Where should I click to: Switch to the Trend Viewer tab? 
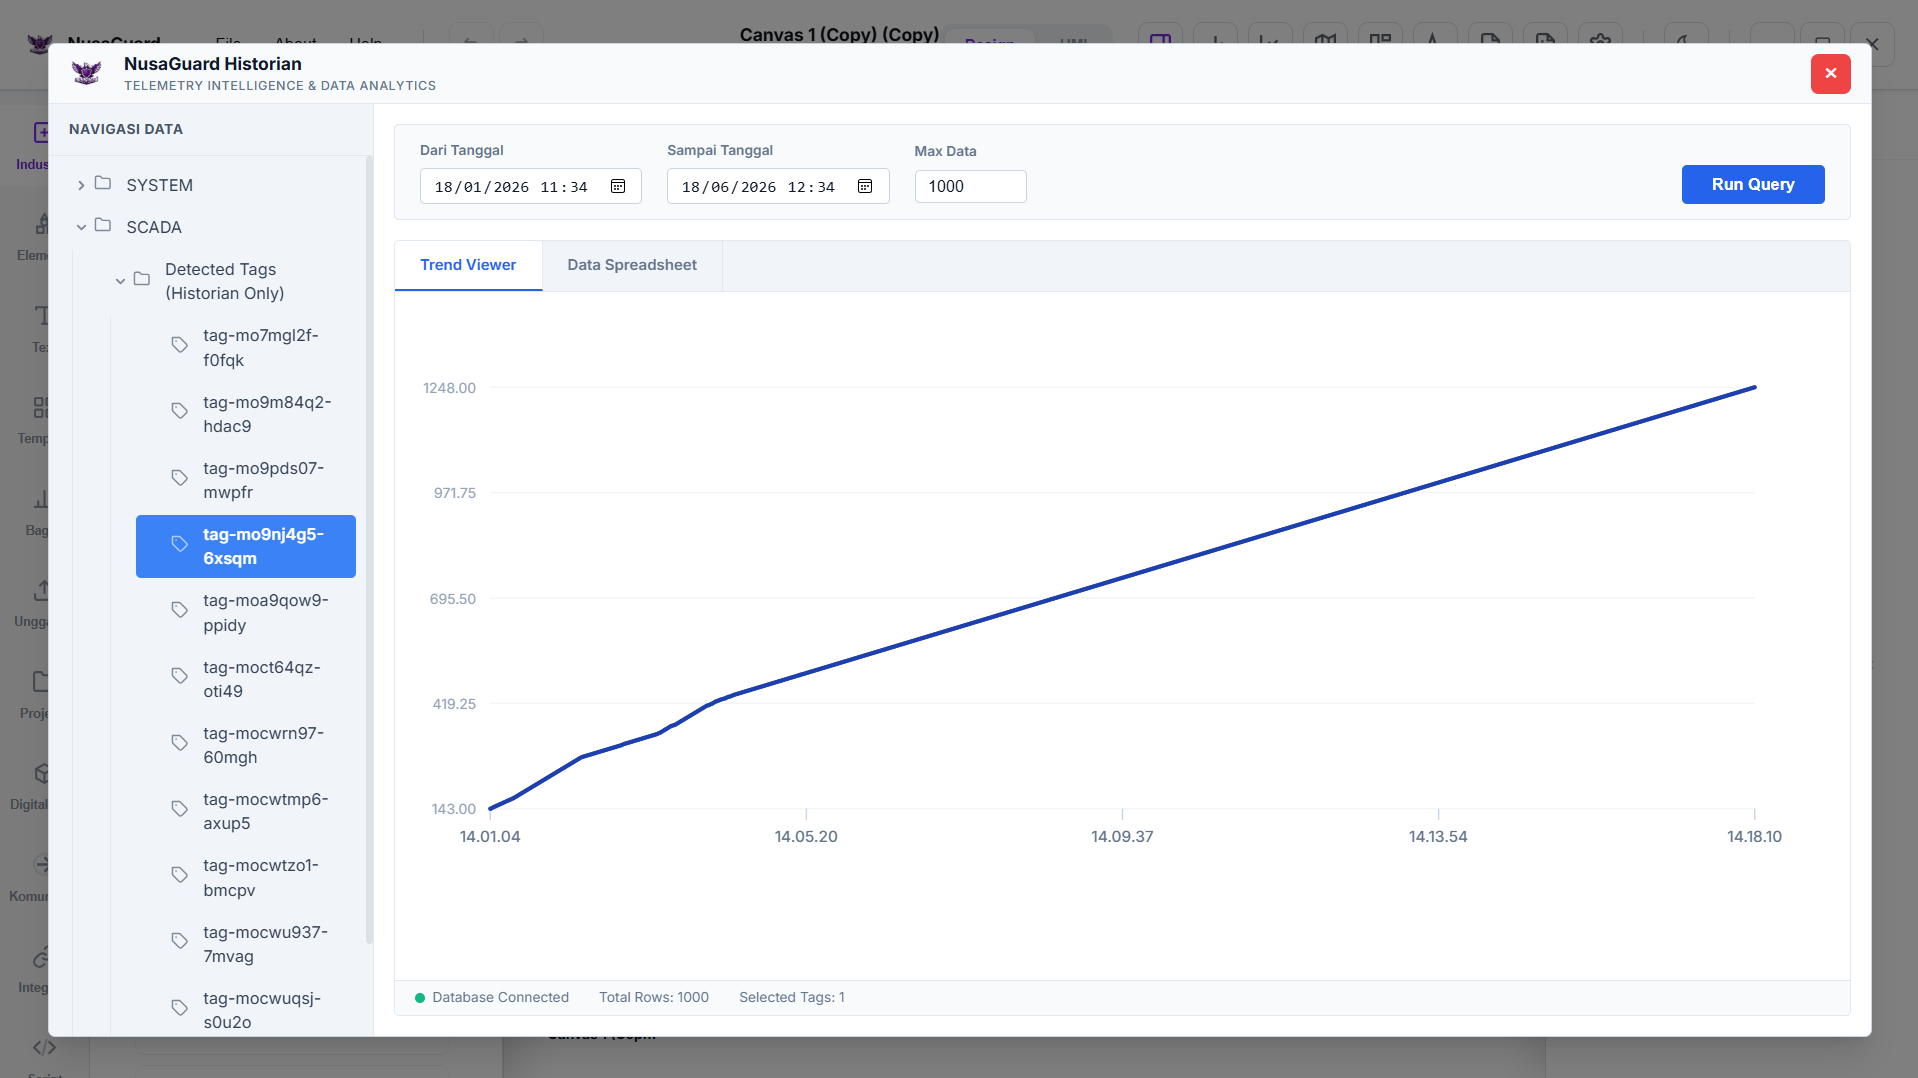pos(468,266)
